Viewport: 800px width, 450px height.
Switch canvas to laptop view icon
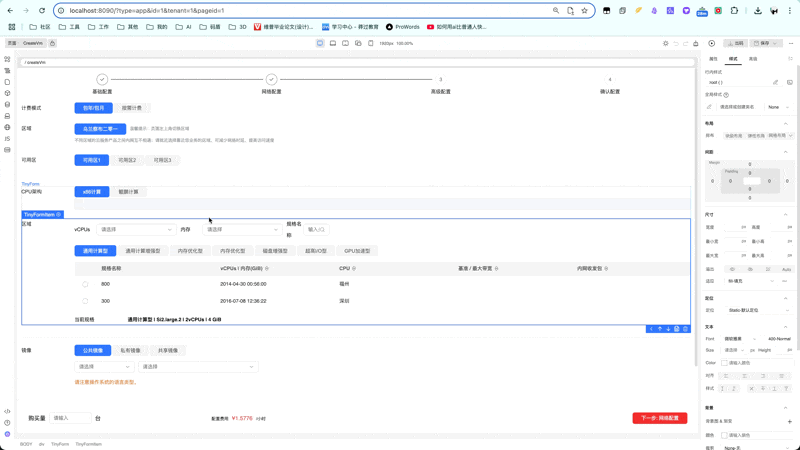click(x=333, y=43)
